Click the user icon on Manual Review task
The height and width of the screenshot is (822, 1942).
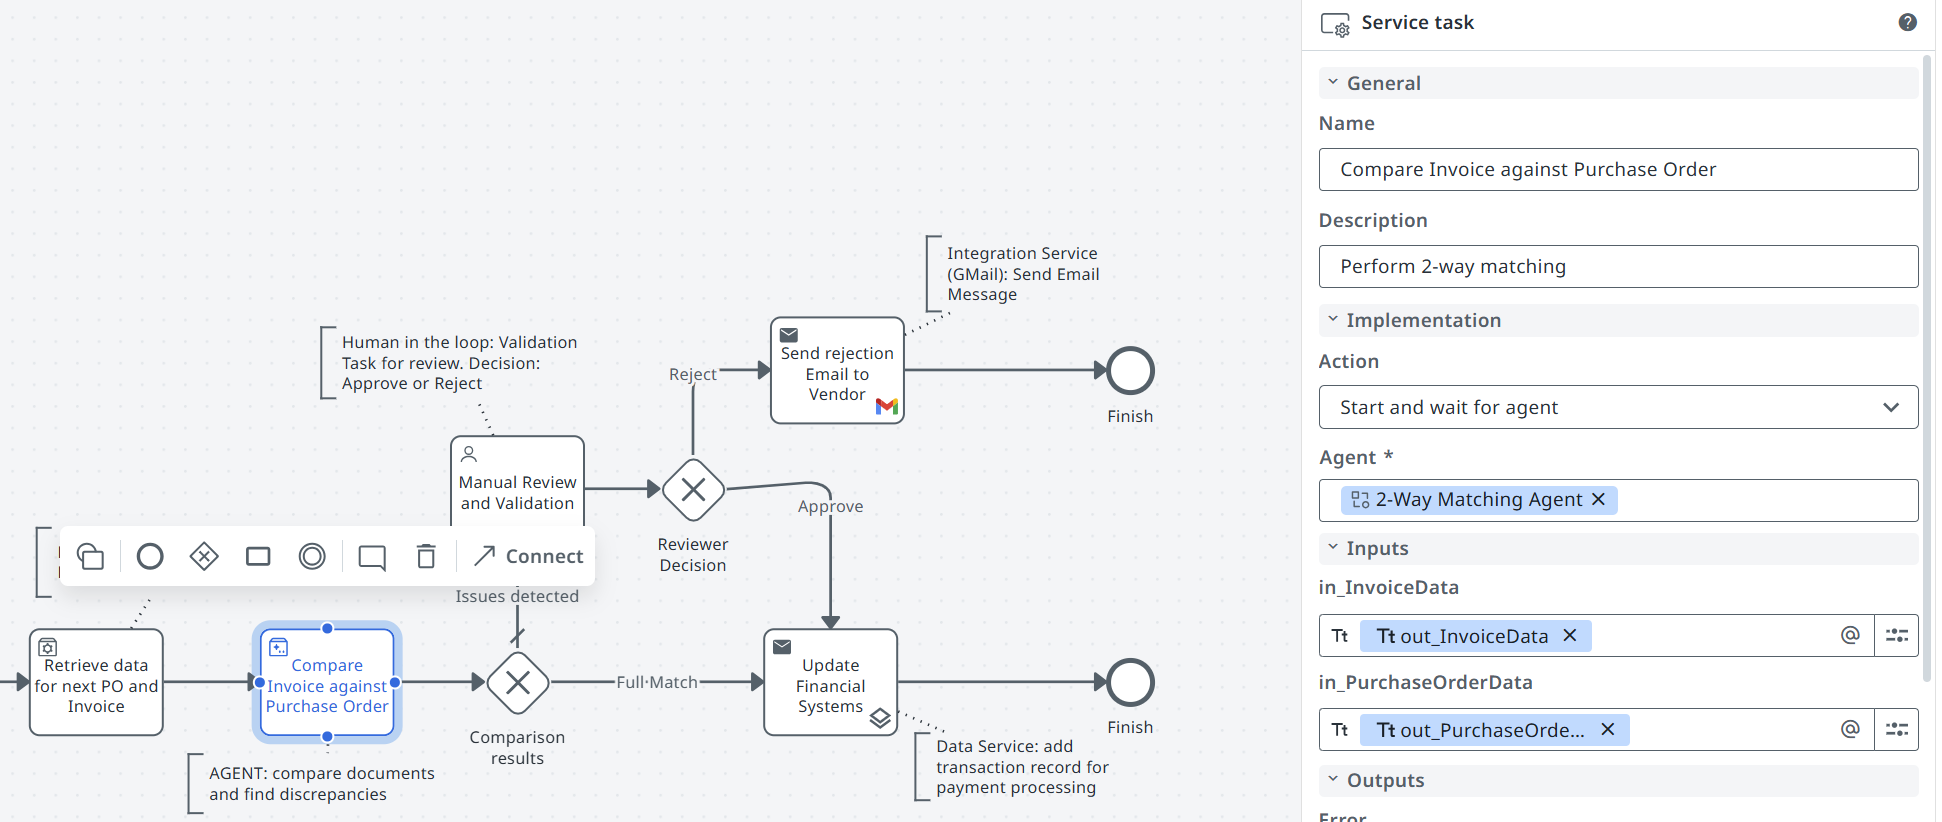coord(468,454)
